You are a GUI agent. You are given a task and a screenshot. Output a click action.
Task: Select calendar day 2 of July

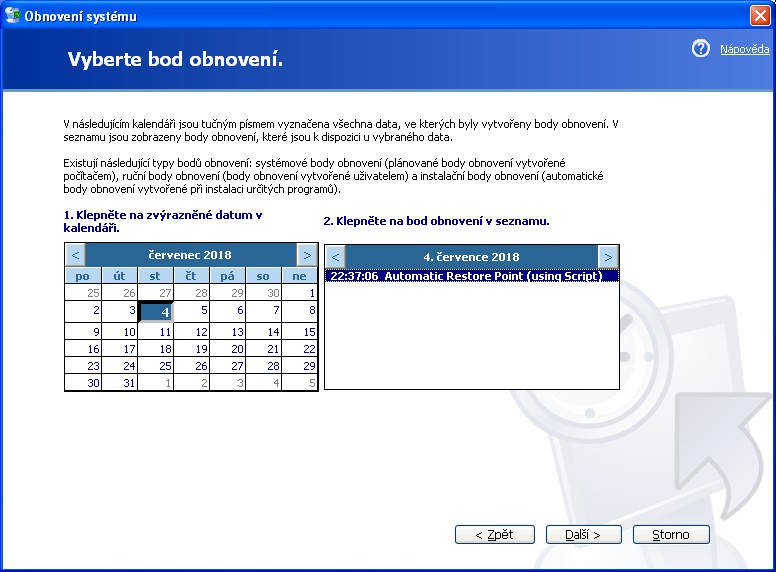coord(83,310)
